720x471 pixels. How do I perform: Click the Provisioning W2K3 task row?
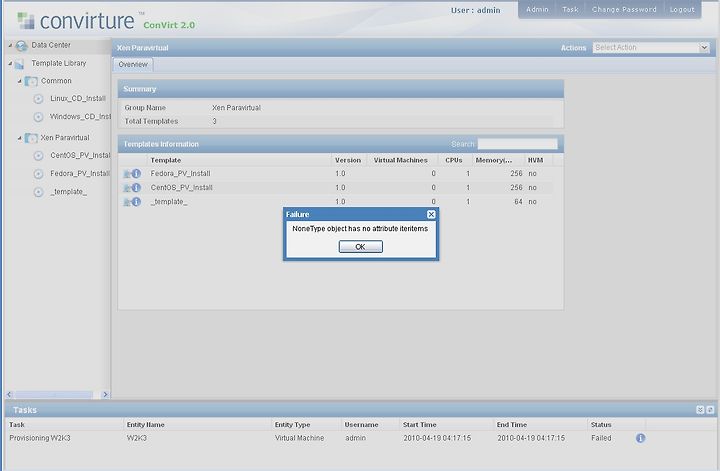pos(324,438)
